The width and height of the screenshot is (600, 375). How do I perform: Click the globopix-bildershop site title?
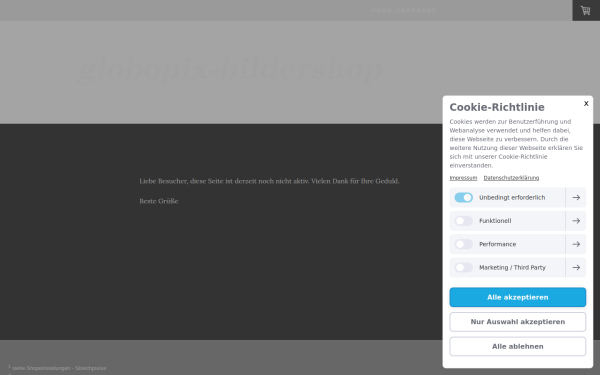click(x=231, y=69)
